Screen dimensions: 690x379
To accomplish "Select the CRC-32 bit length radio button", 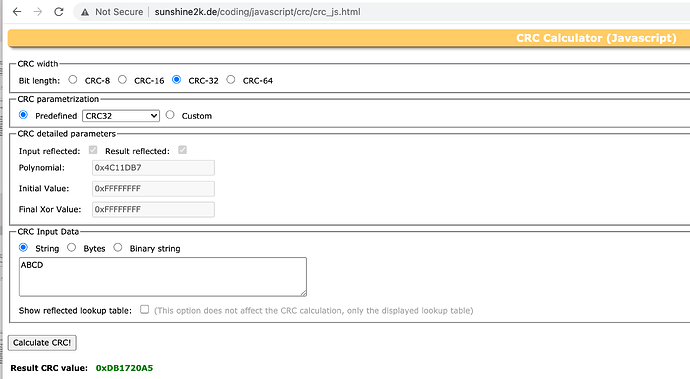I will (x=176, y=80).
